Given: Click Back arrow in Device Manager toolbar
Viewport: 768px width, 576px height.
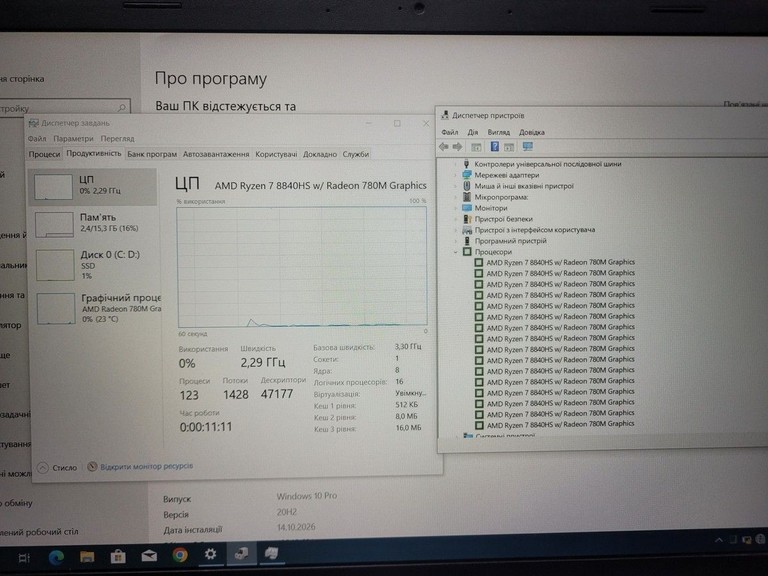Looking at the screenshot, I should click(x=444, y=146).
